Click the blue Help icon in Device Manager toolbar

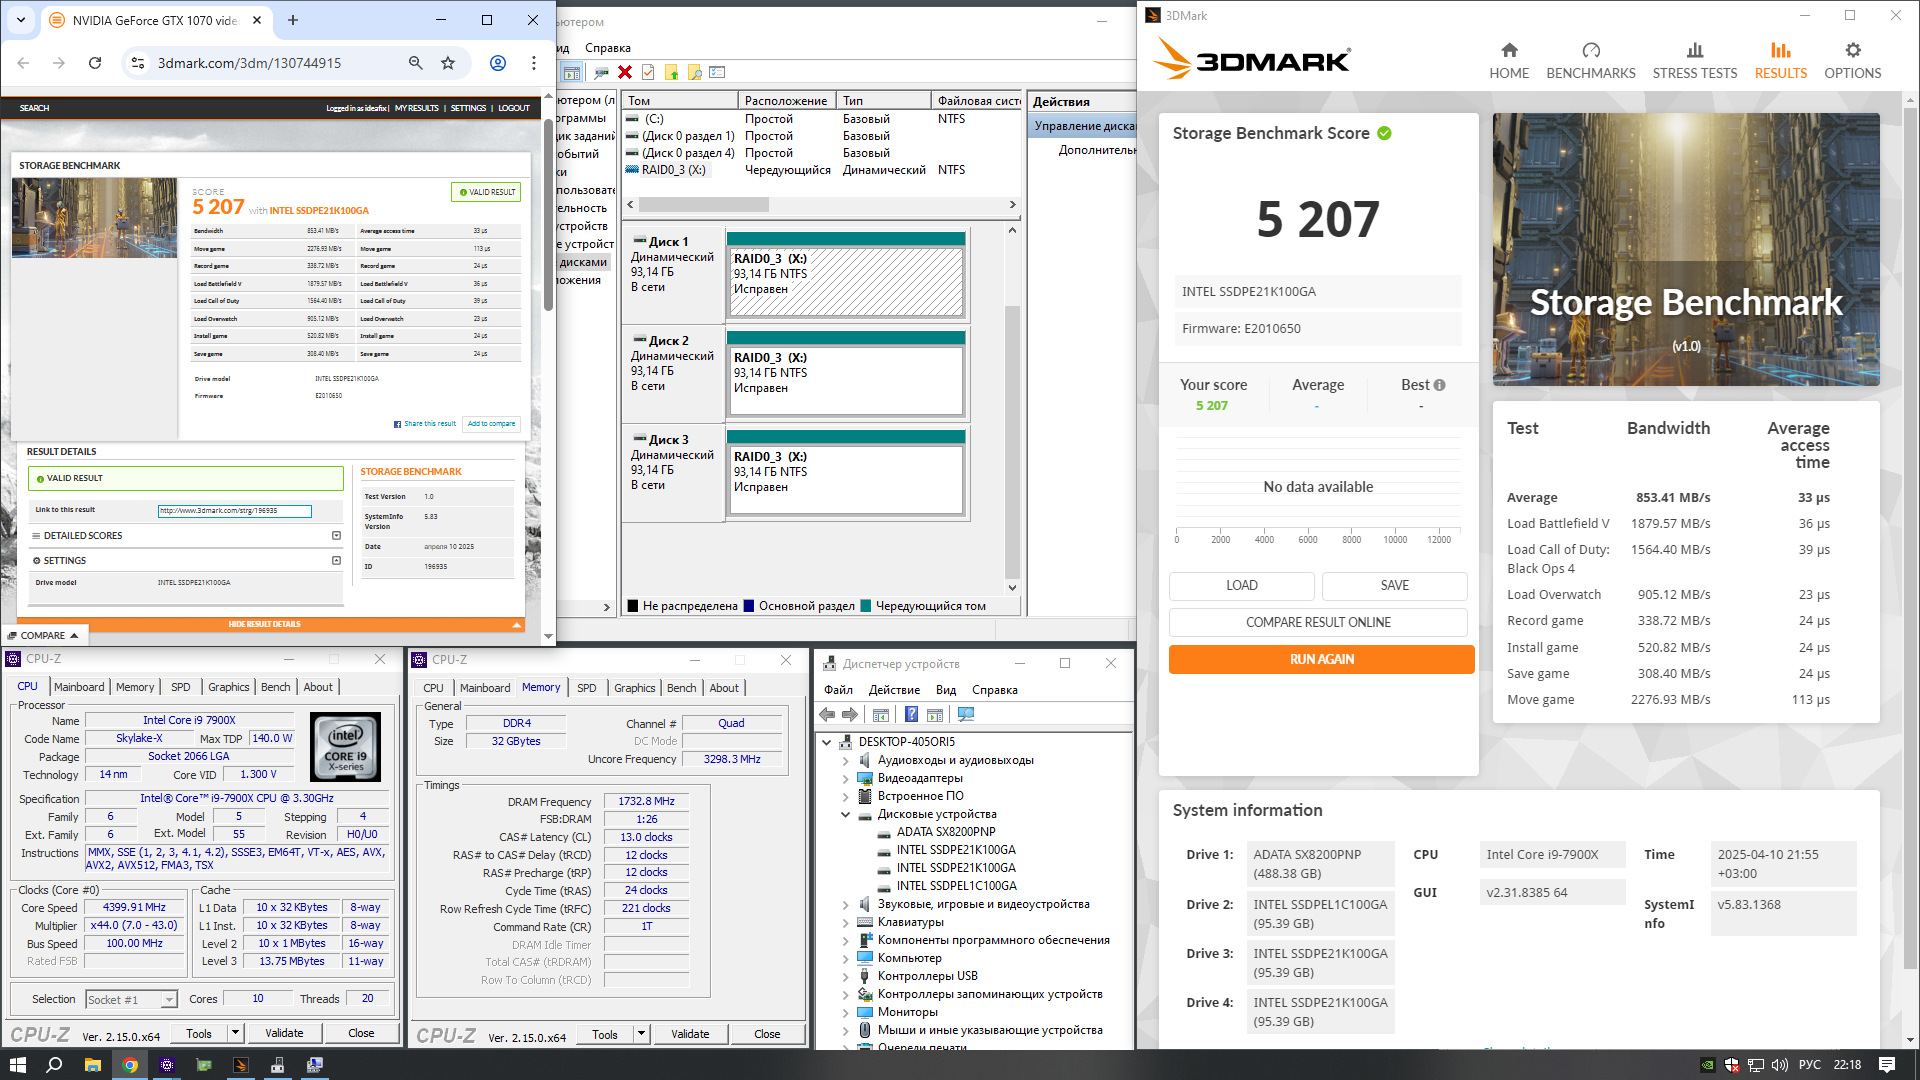pos(911,714)
